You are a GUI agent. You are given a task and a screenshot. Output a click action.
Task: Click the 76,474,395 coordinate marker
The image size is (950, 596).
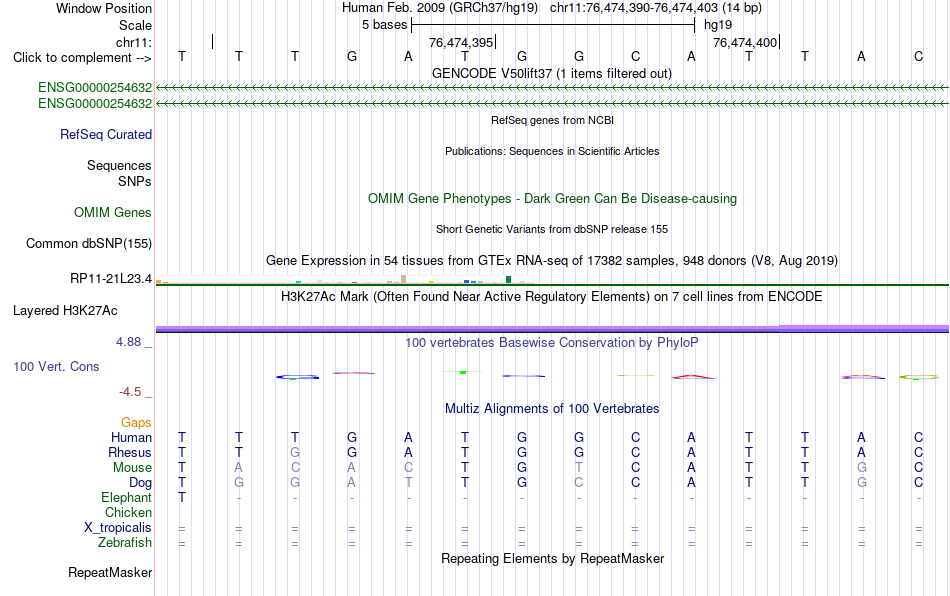tap(462, 42)
